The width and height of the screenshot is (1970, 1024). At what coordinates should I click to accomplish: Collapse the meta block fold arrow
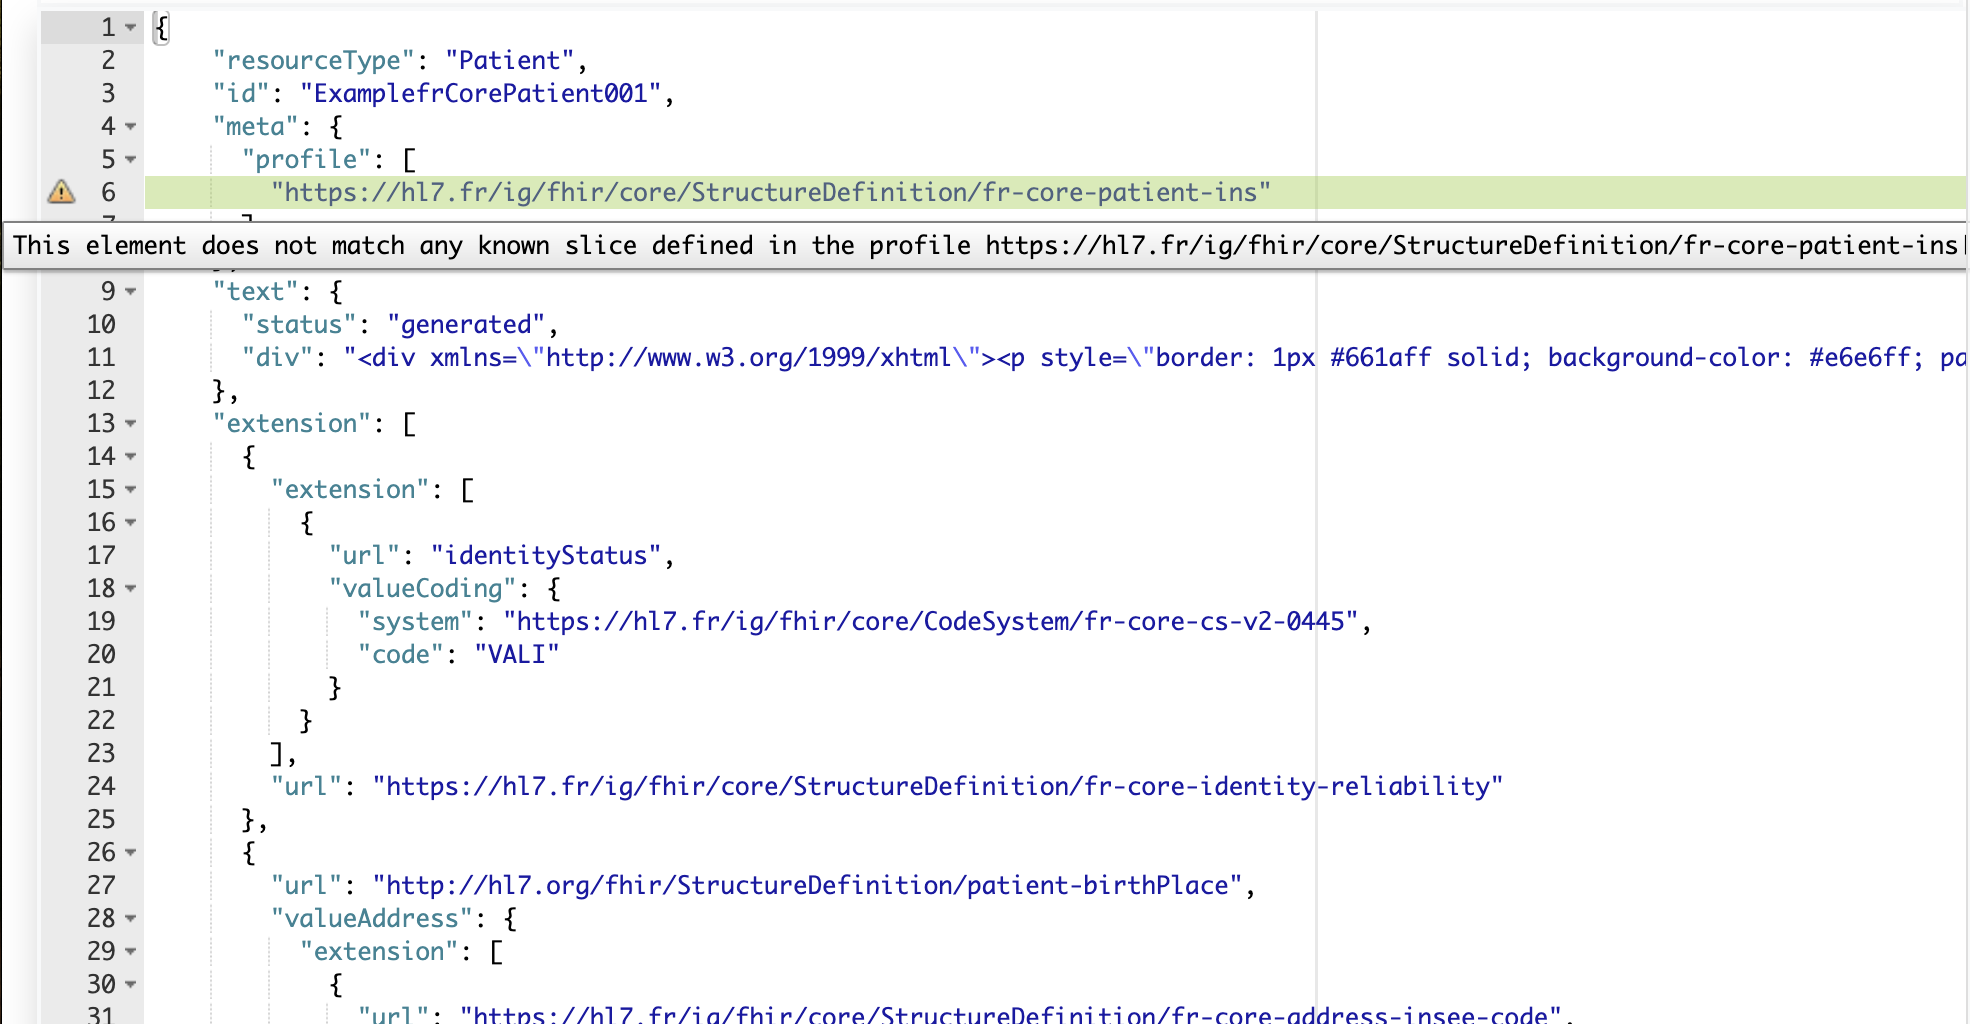point(131,127)
